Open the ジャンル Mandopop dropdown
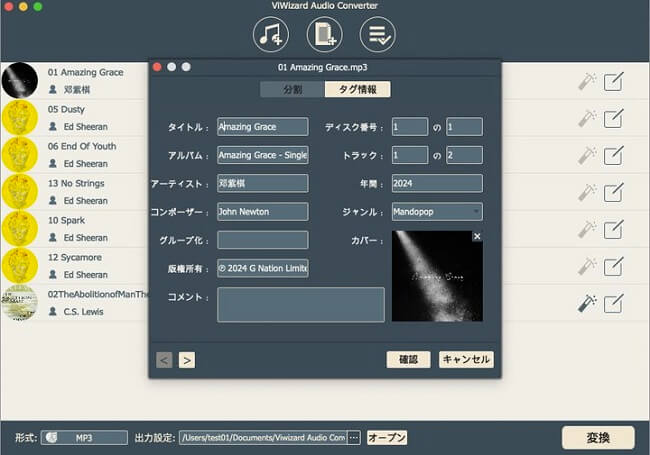Screen dimensions: 650x455 click(x=437, y=212)
